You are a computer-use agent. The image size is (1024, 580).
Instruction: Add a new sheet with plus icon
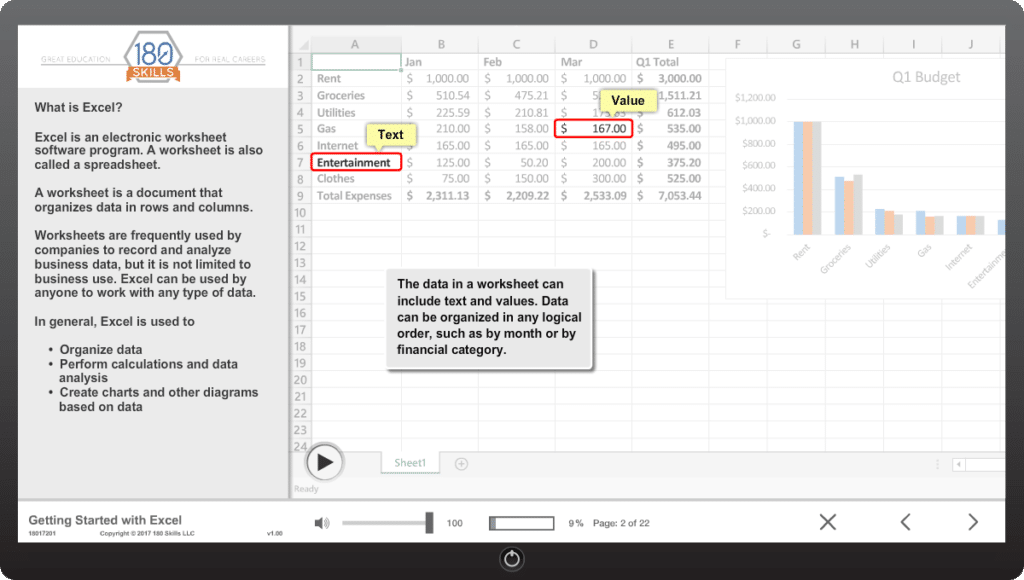[461, 463]
